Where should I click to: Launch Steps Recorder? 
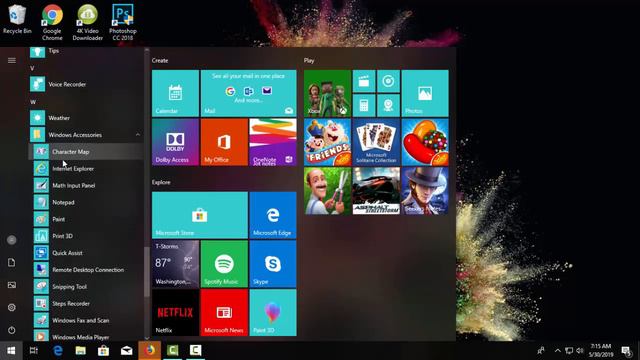tap(86, 303)
